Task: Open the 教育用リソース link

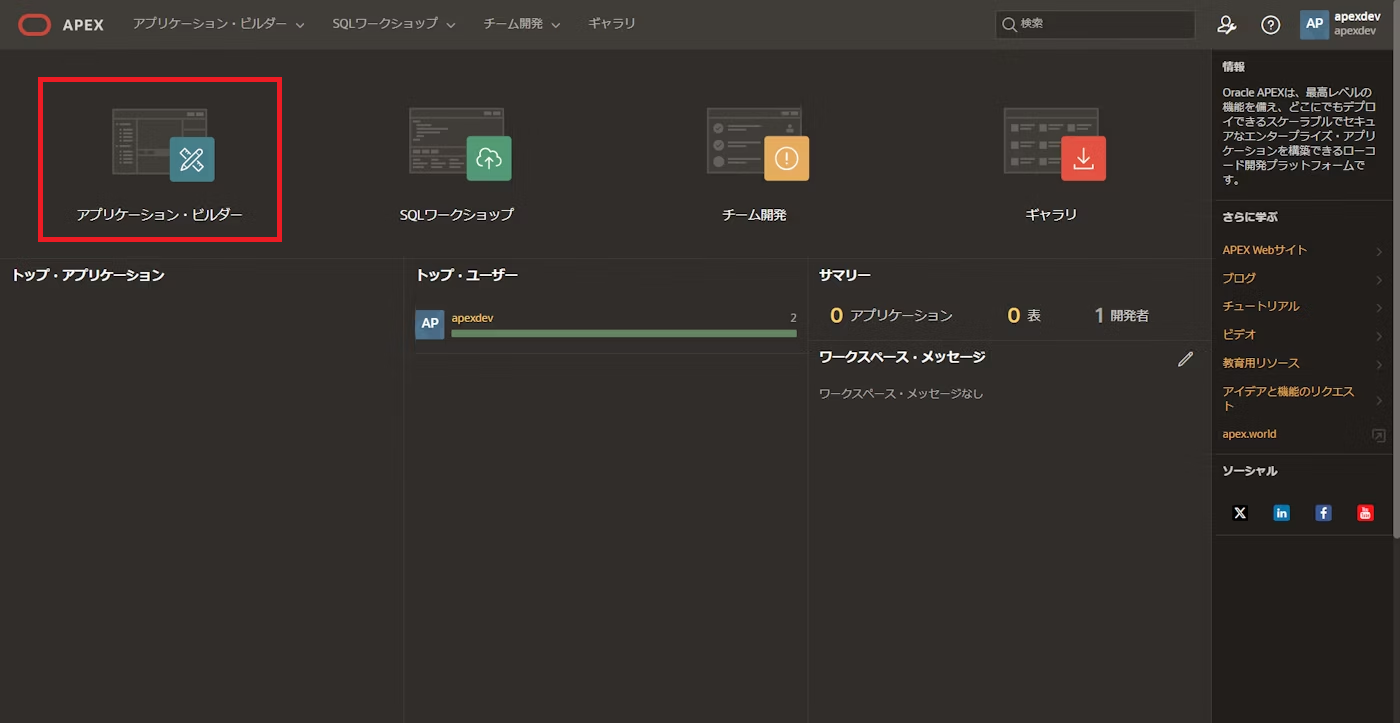Action: [1261, 363]
